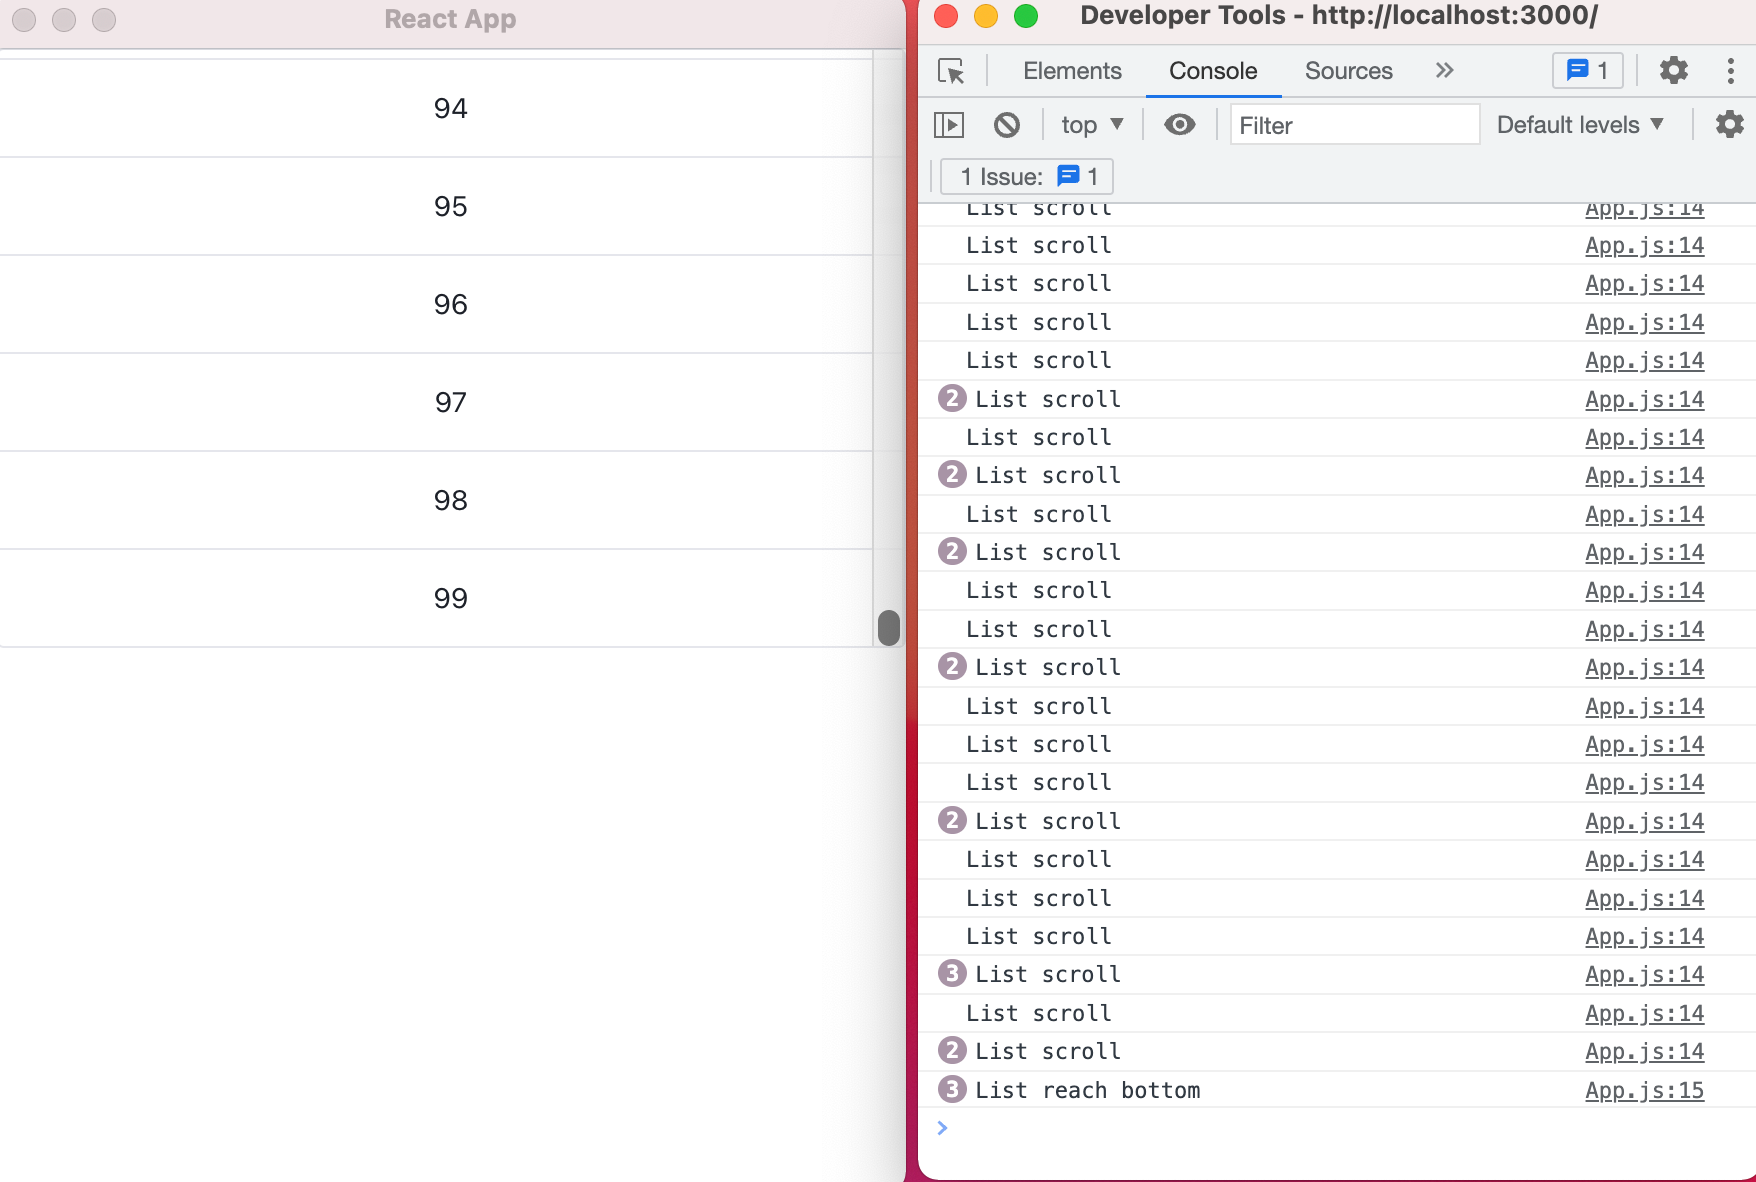The width and height of the screenshot is (1756, 1182).
Task: Click a 'List scroll' duplicate count badge
Action: [x=952, y=398]
